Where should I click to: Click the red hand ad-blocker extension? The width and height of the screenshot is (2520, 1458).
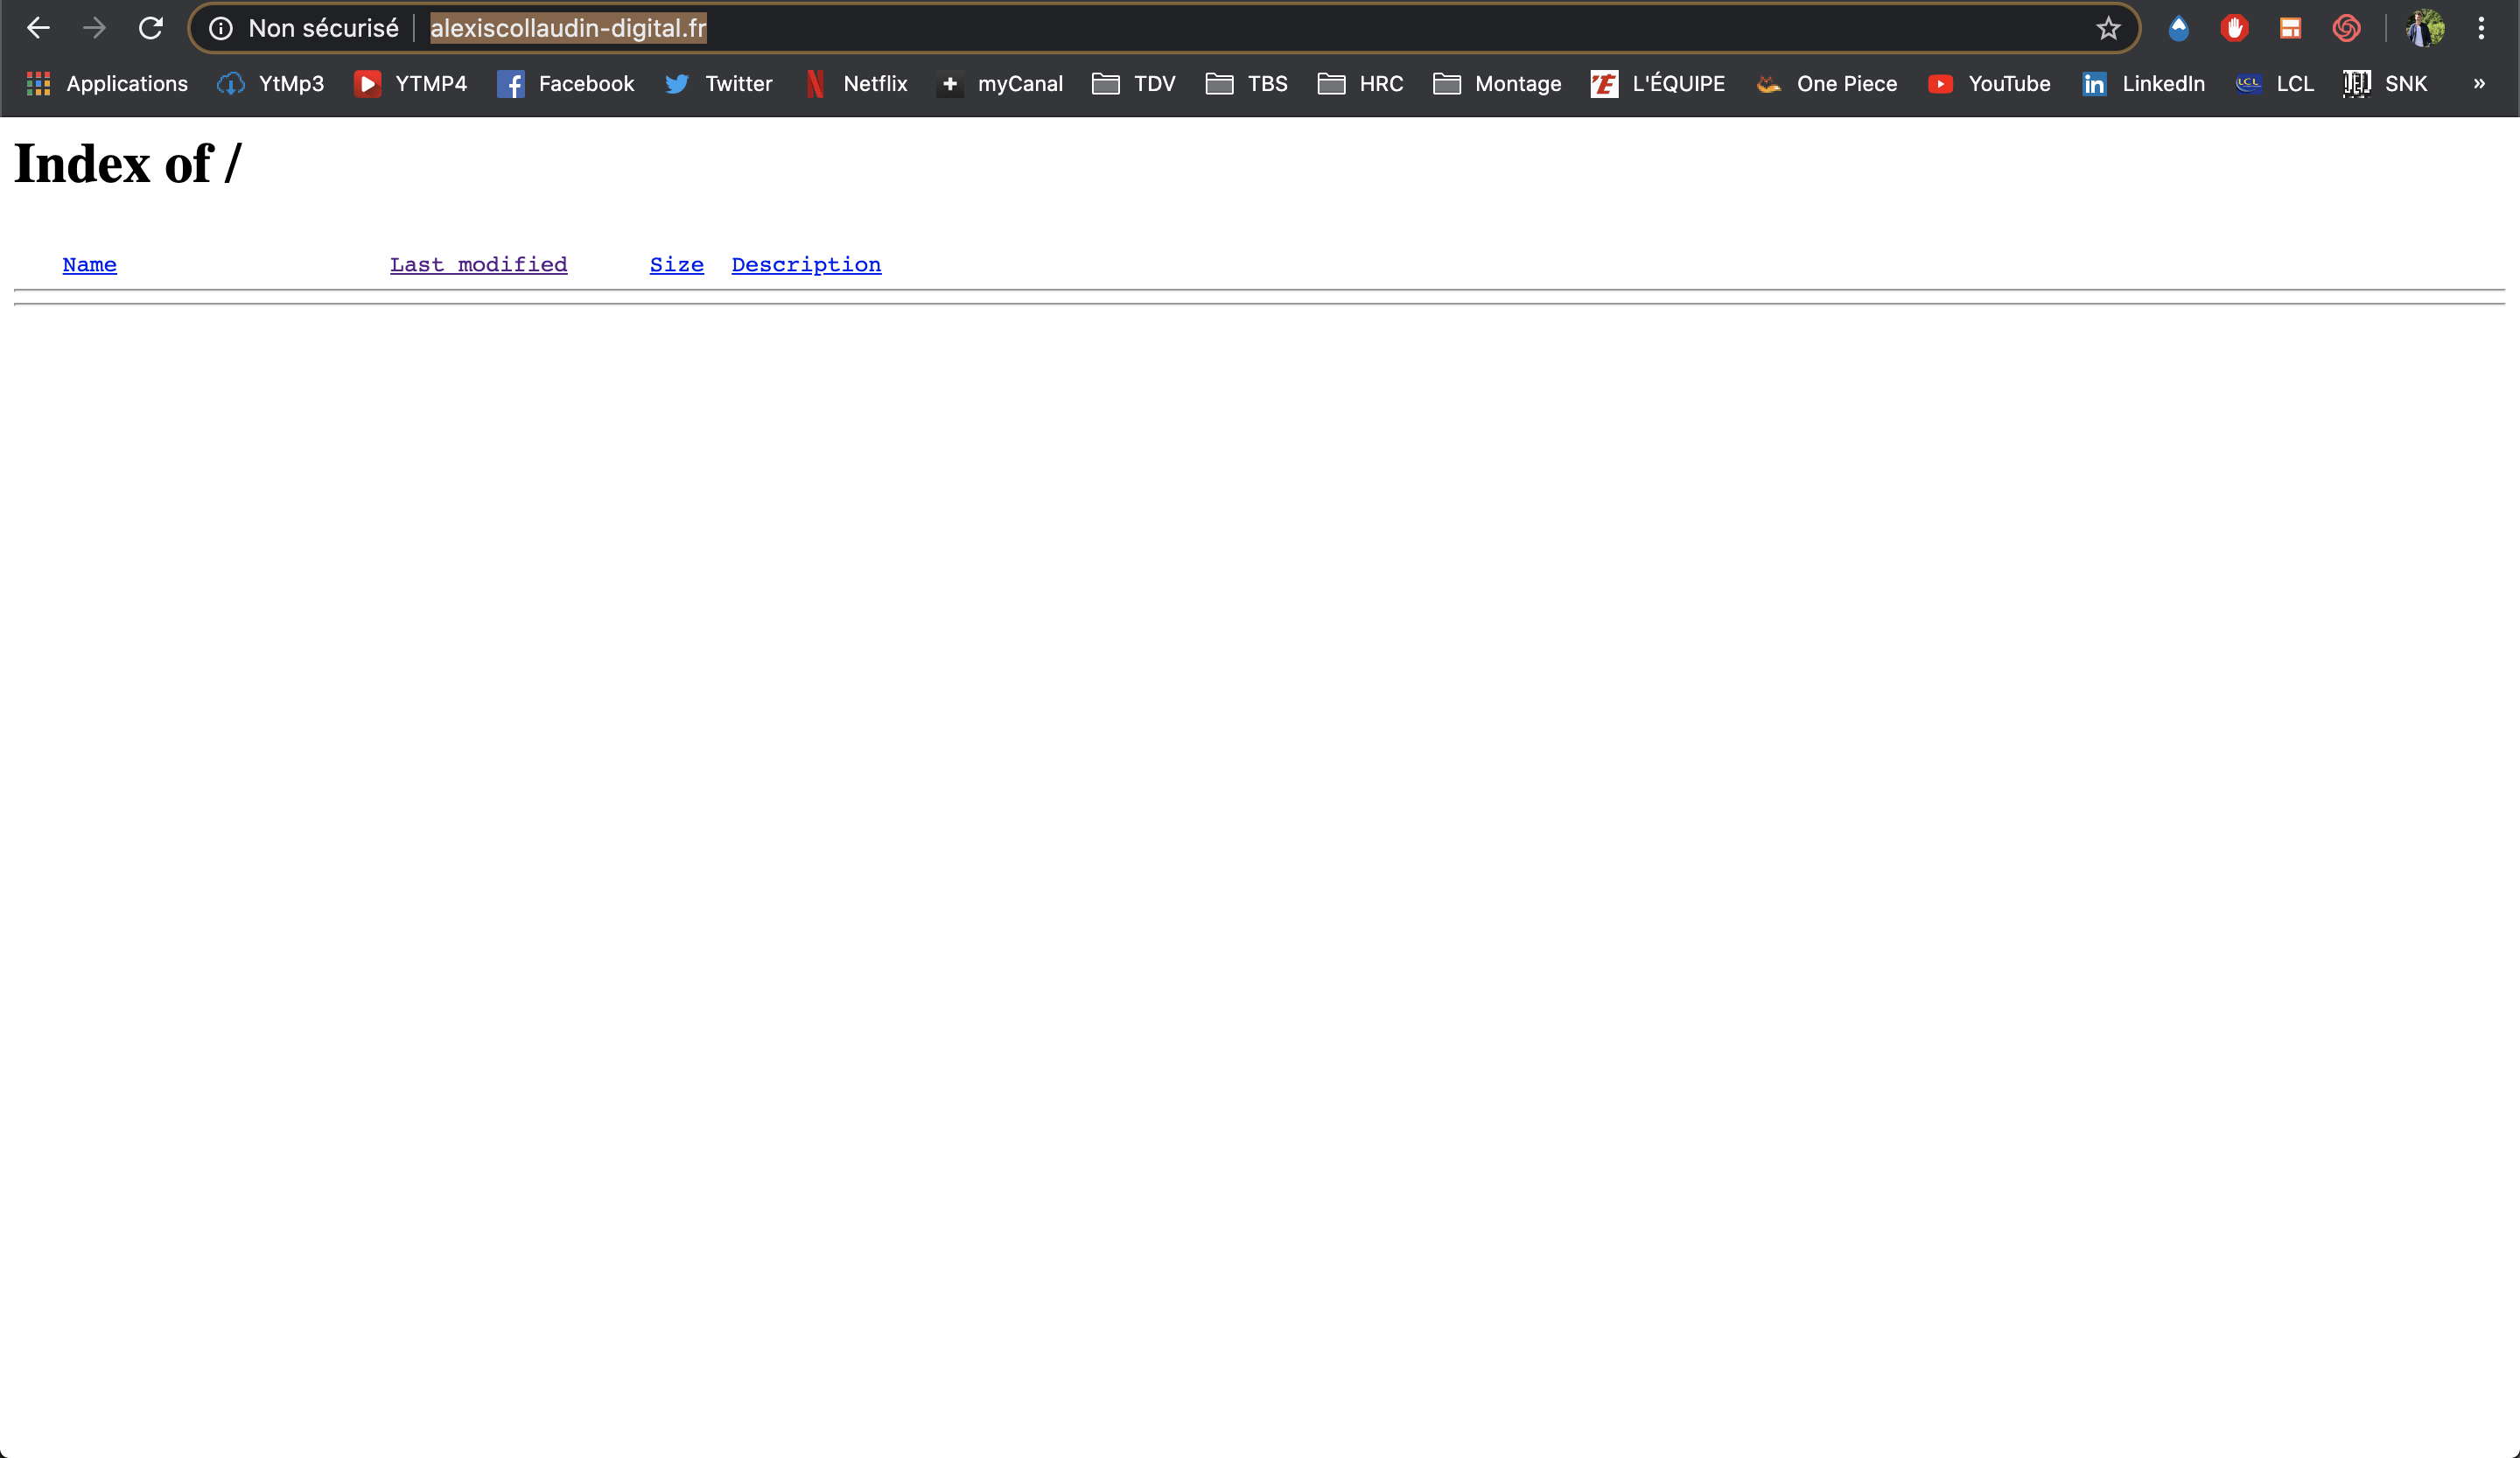click(2234, 28)
